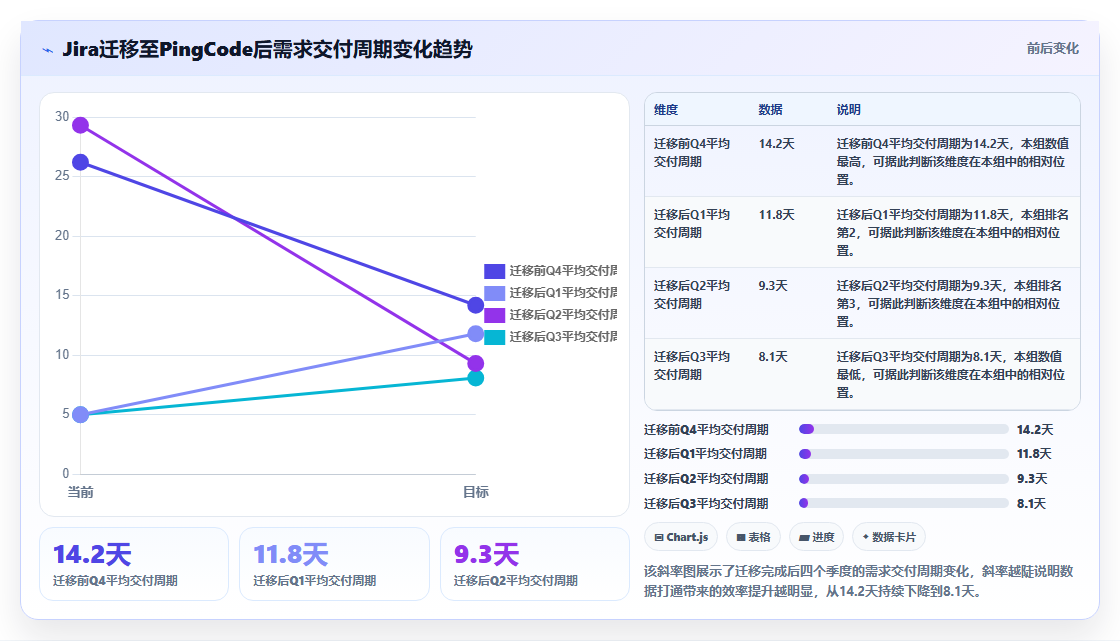The height and width of the screenshot is (641, 1120).
Task: Click the 9.3天 value in table
Action: click(x=773, y=285)
